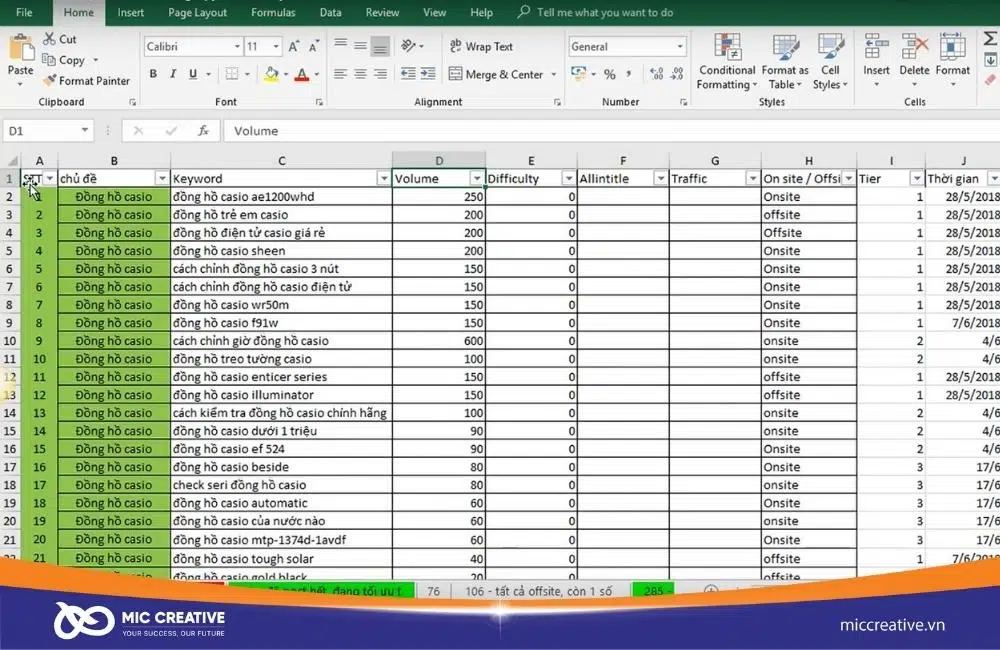
Task: Apply accounting number format
Action: click(578, 74)
